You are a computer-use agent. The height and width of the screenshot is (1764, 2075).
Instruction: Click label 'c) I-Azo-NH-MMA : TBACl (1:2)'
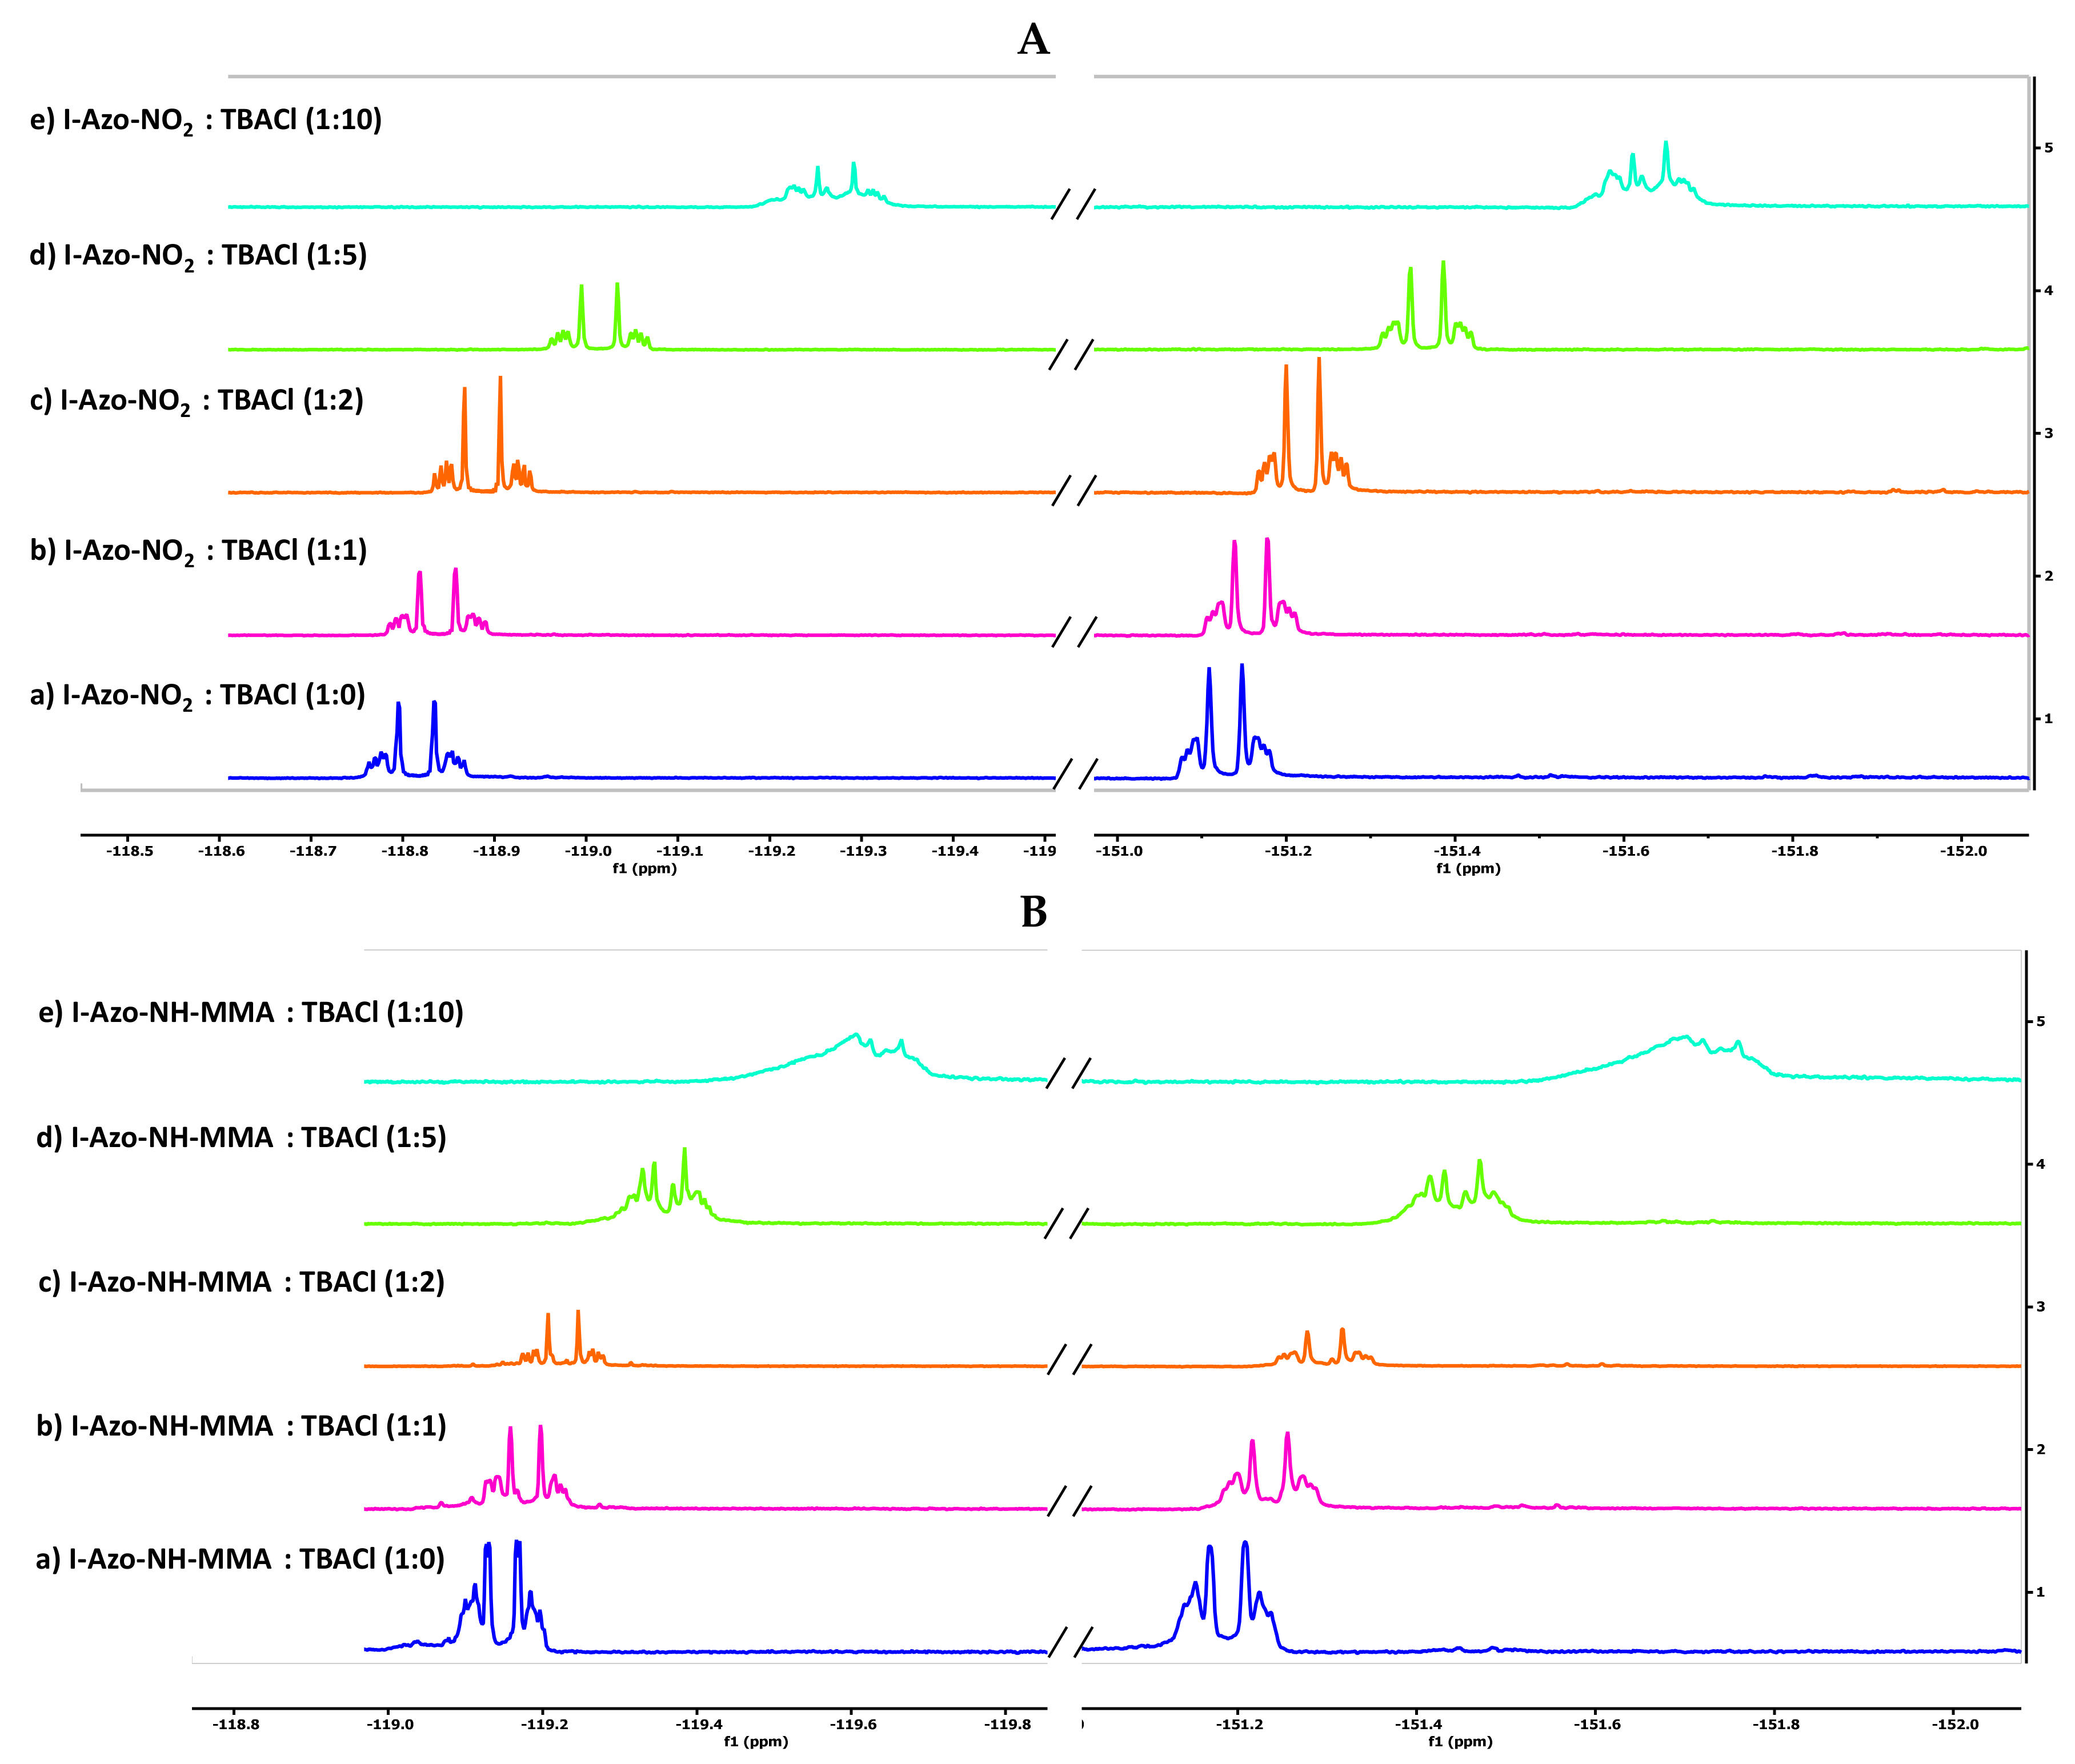[x=241, y=1282]
